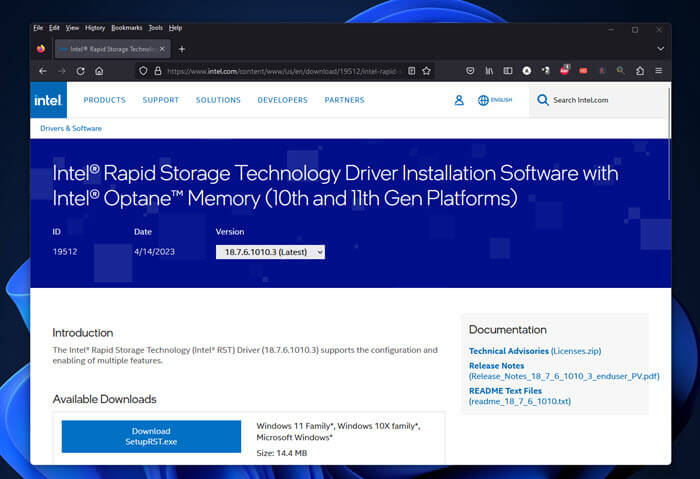Open the extensions puzzle icon

point(640,71)
